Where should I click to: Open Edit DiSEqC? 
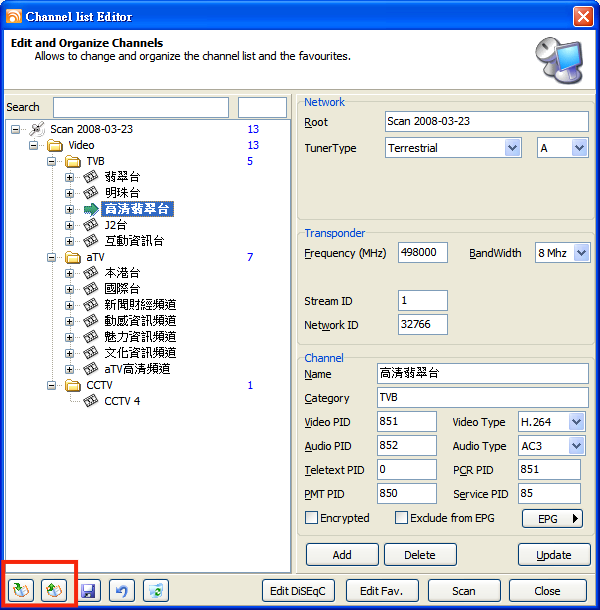(x=298, y=591)
